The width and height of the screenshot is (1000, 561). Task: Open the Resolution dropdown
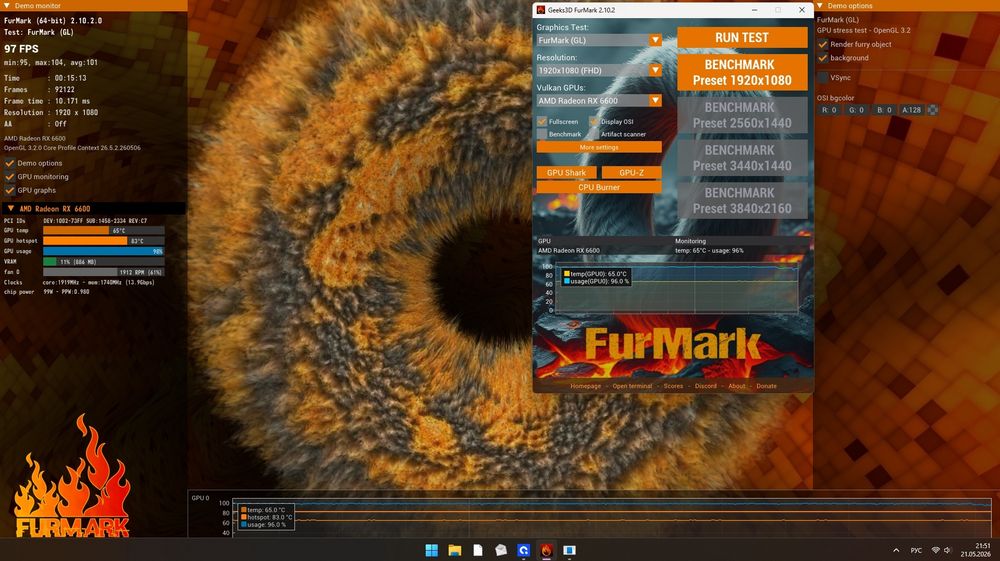coord(599,70)
